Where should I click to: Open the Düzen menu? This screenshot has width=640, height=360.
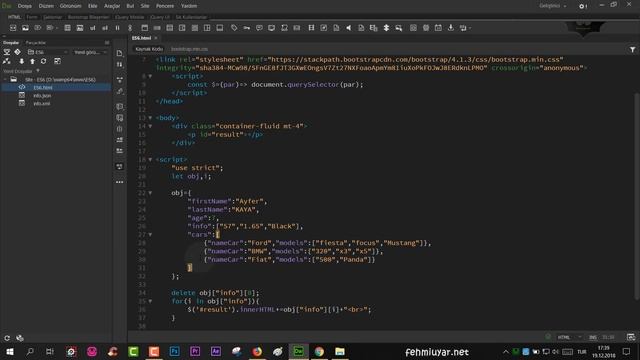(x=46, y=6)
